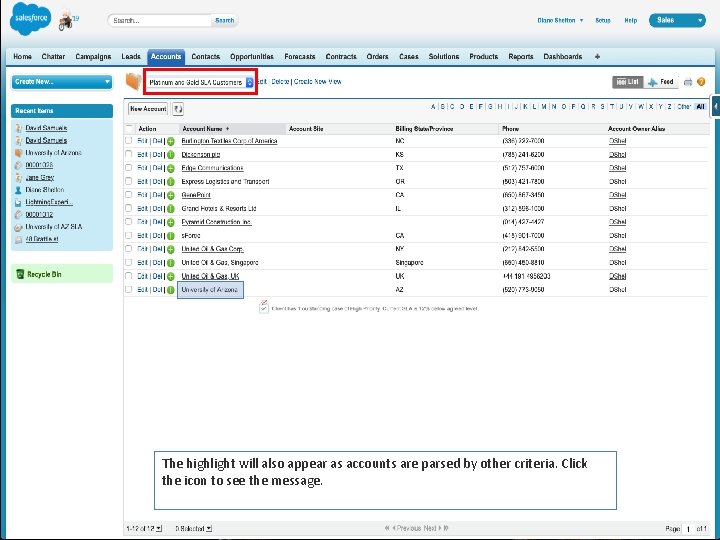Click the page number input field

point(688,529)
